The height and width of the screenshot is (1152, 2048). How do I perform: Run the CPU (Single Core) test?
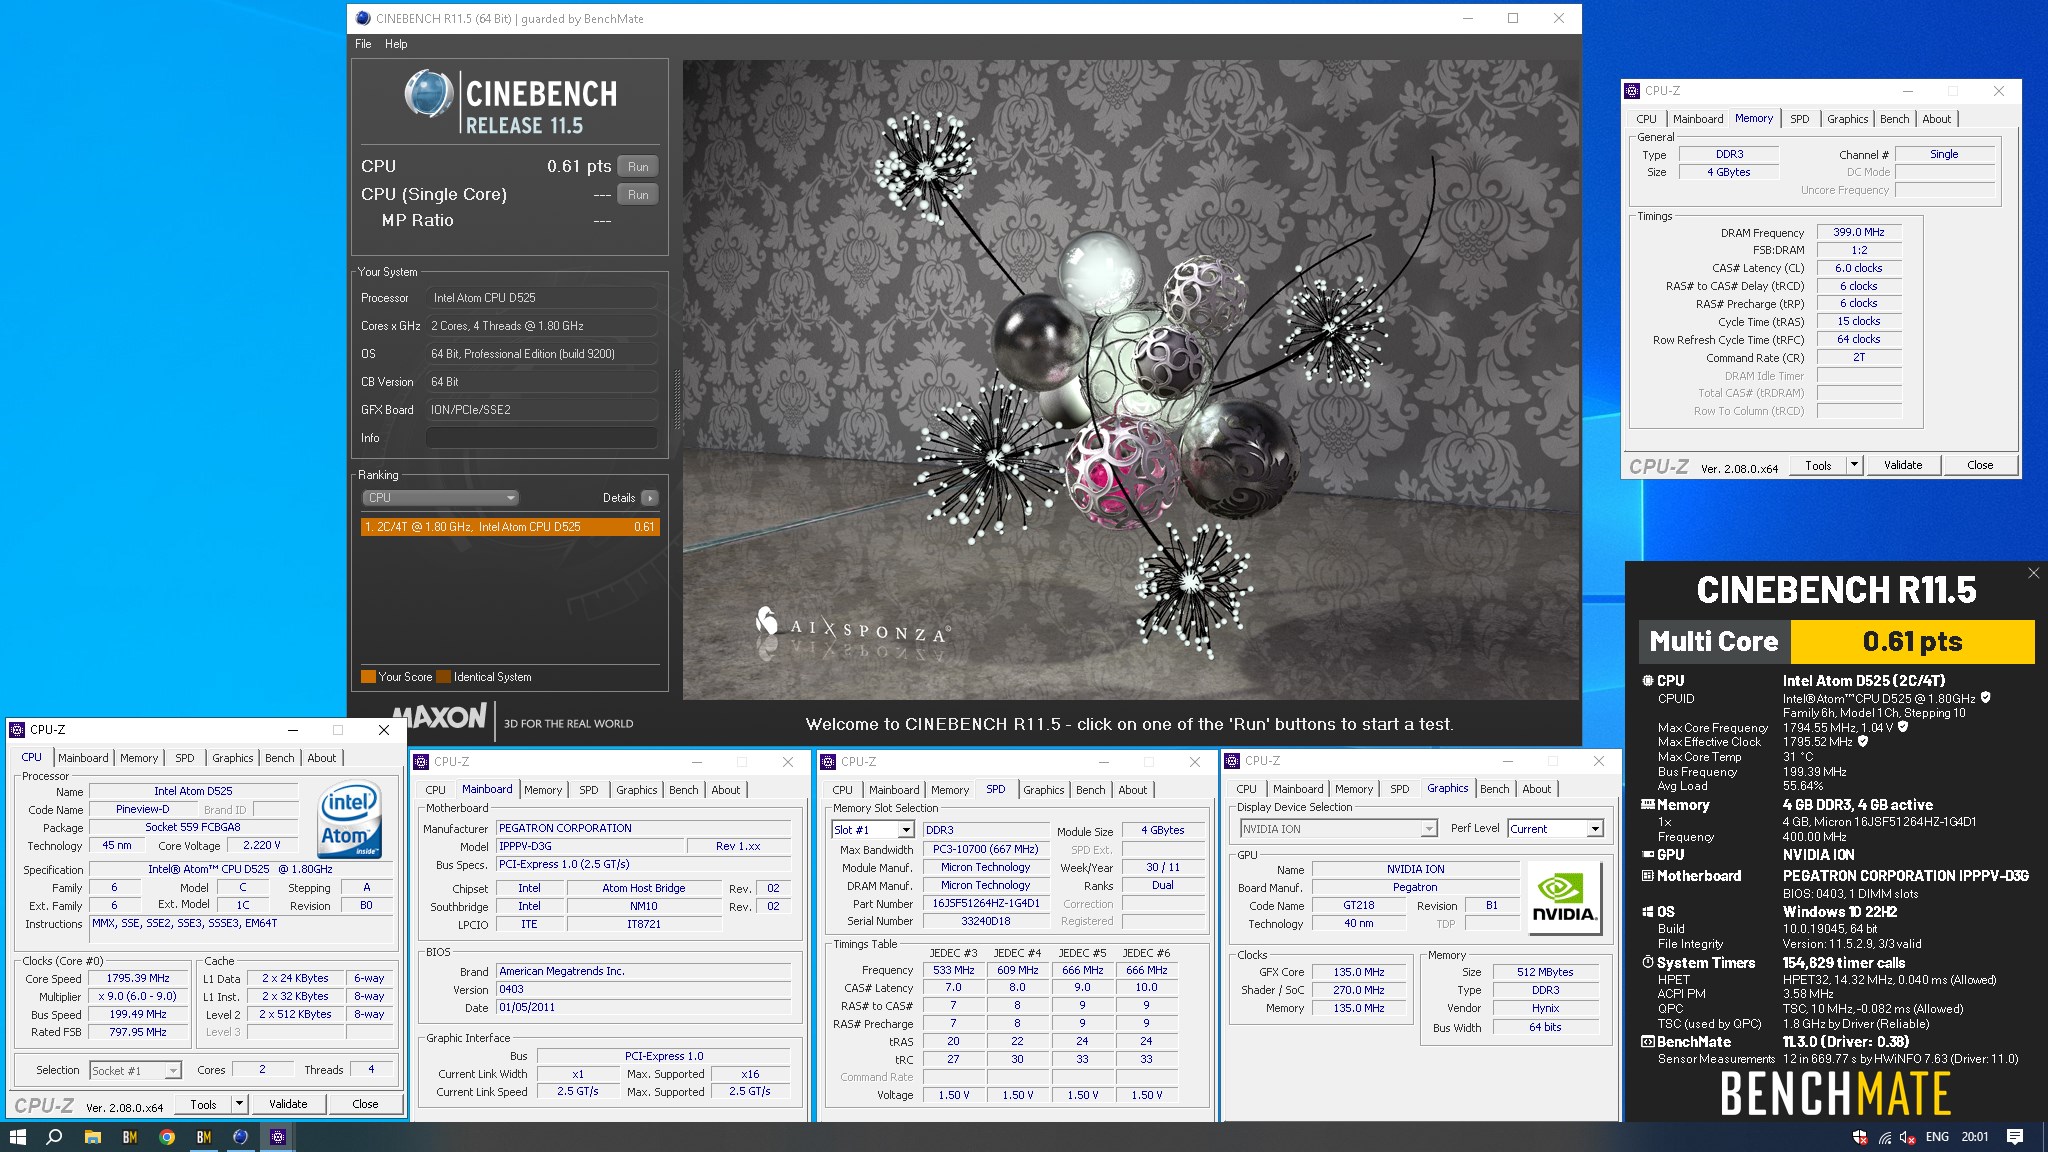pos(638,195)
